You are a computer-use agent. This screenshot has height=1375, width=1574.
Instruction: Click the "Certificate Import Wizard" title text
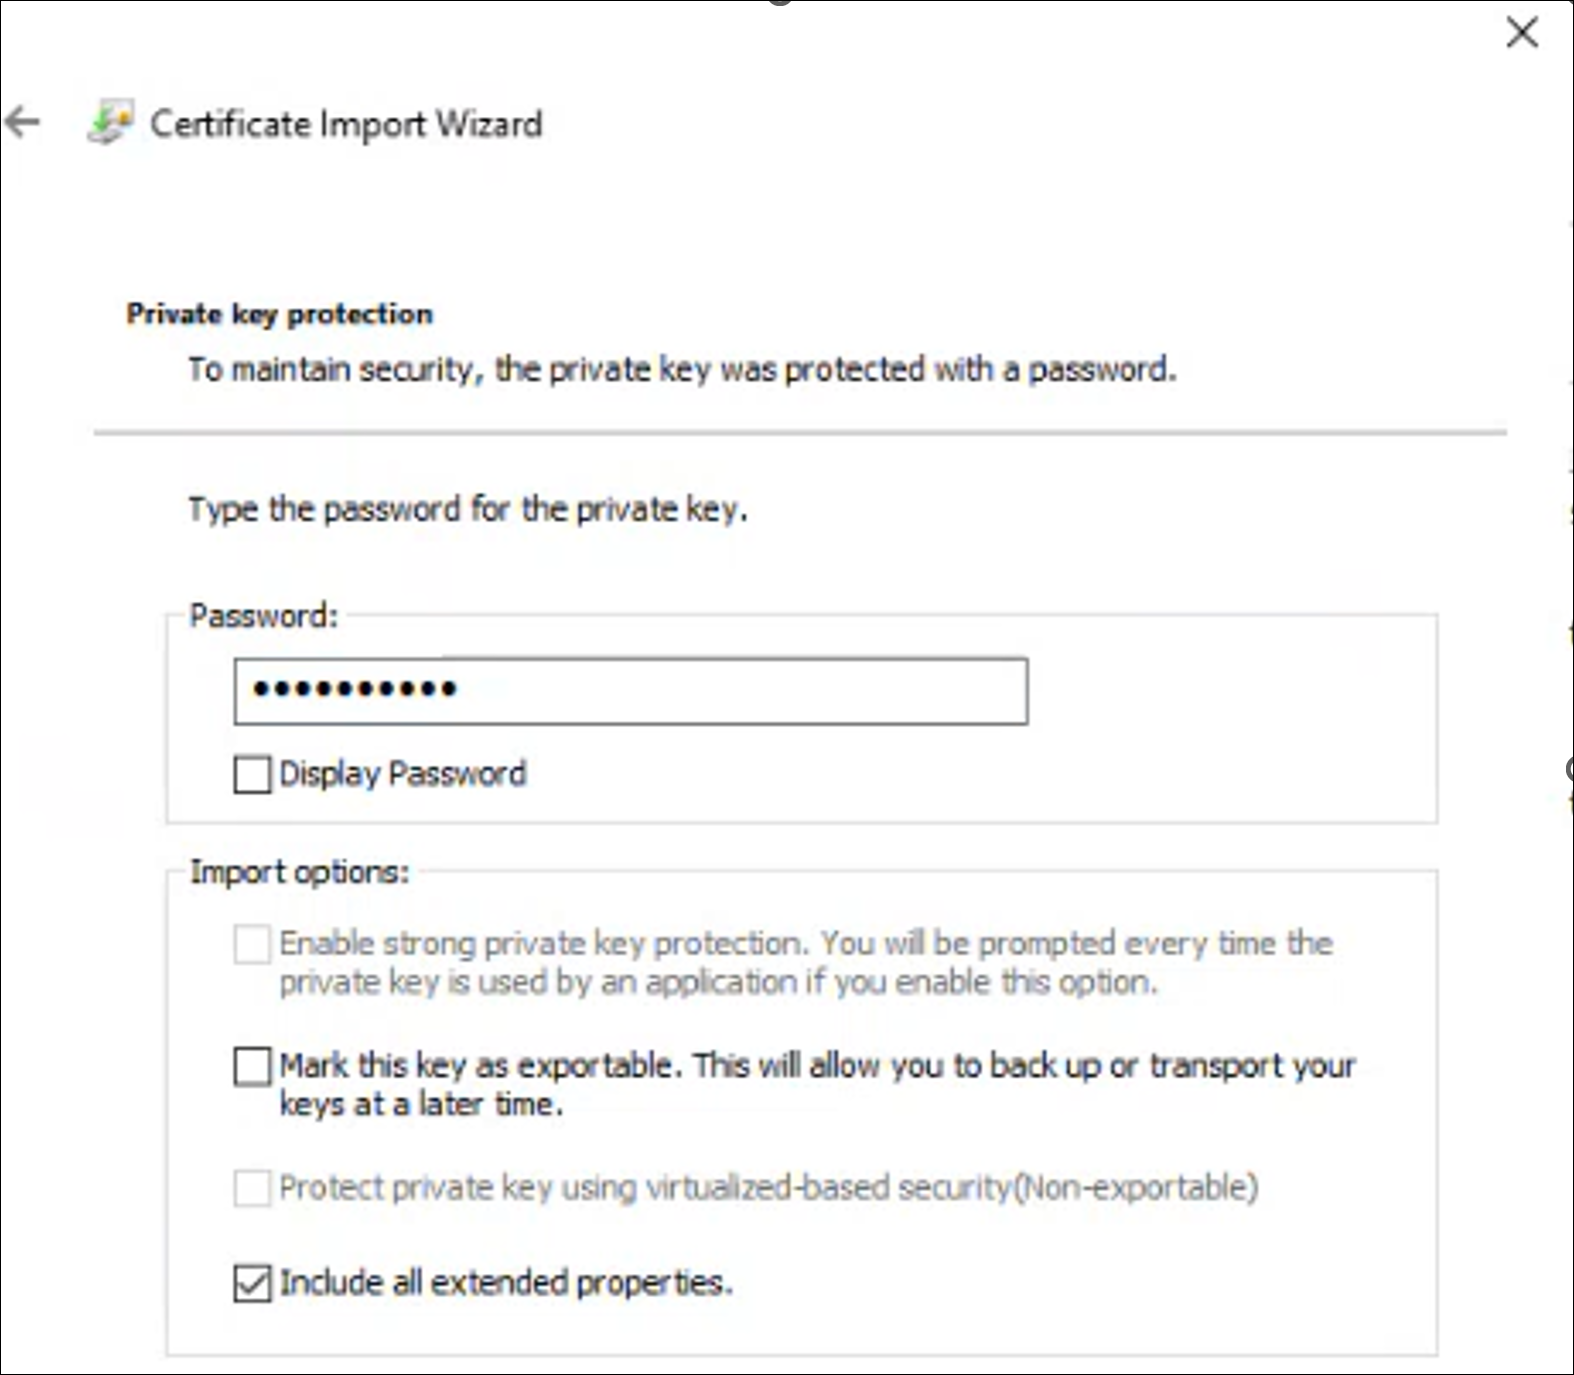click(346, 124)
